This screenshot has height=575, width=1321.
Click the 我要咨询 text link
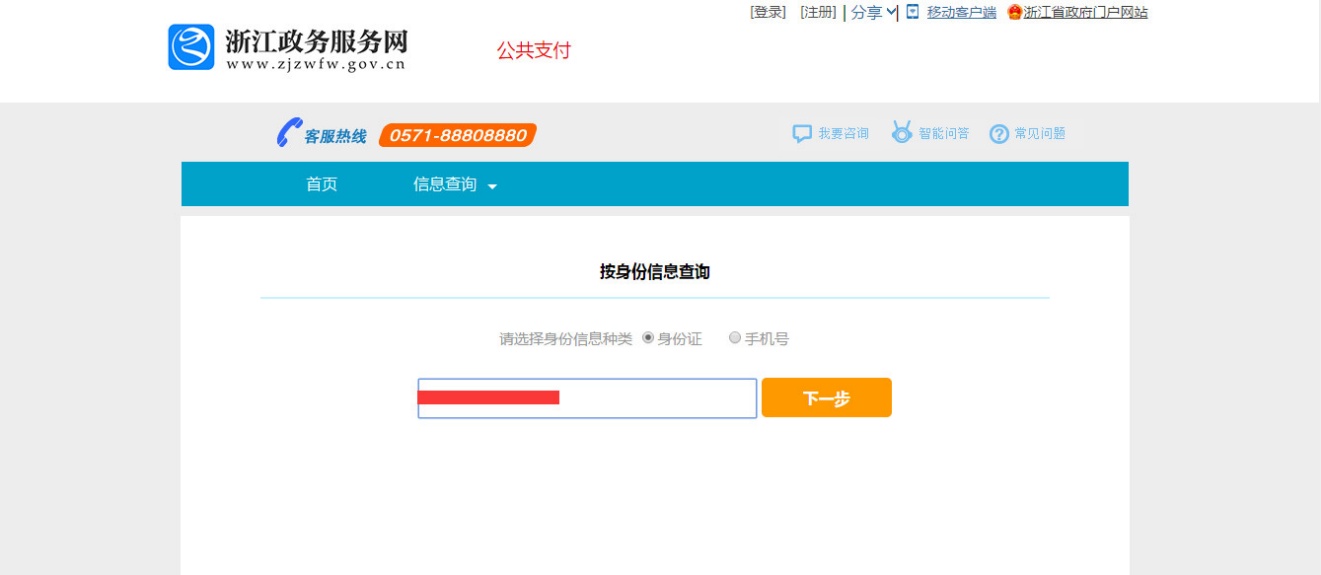(843, 134)
